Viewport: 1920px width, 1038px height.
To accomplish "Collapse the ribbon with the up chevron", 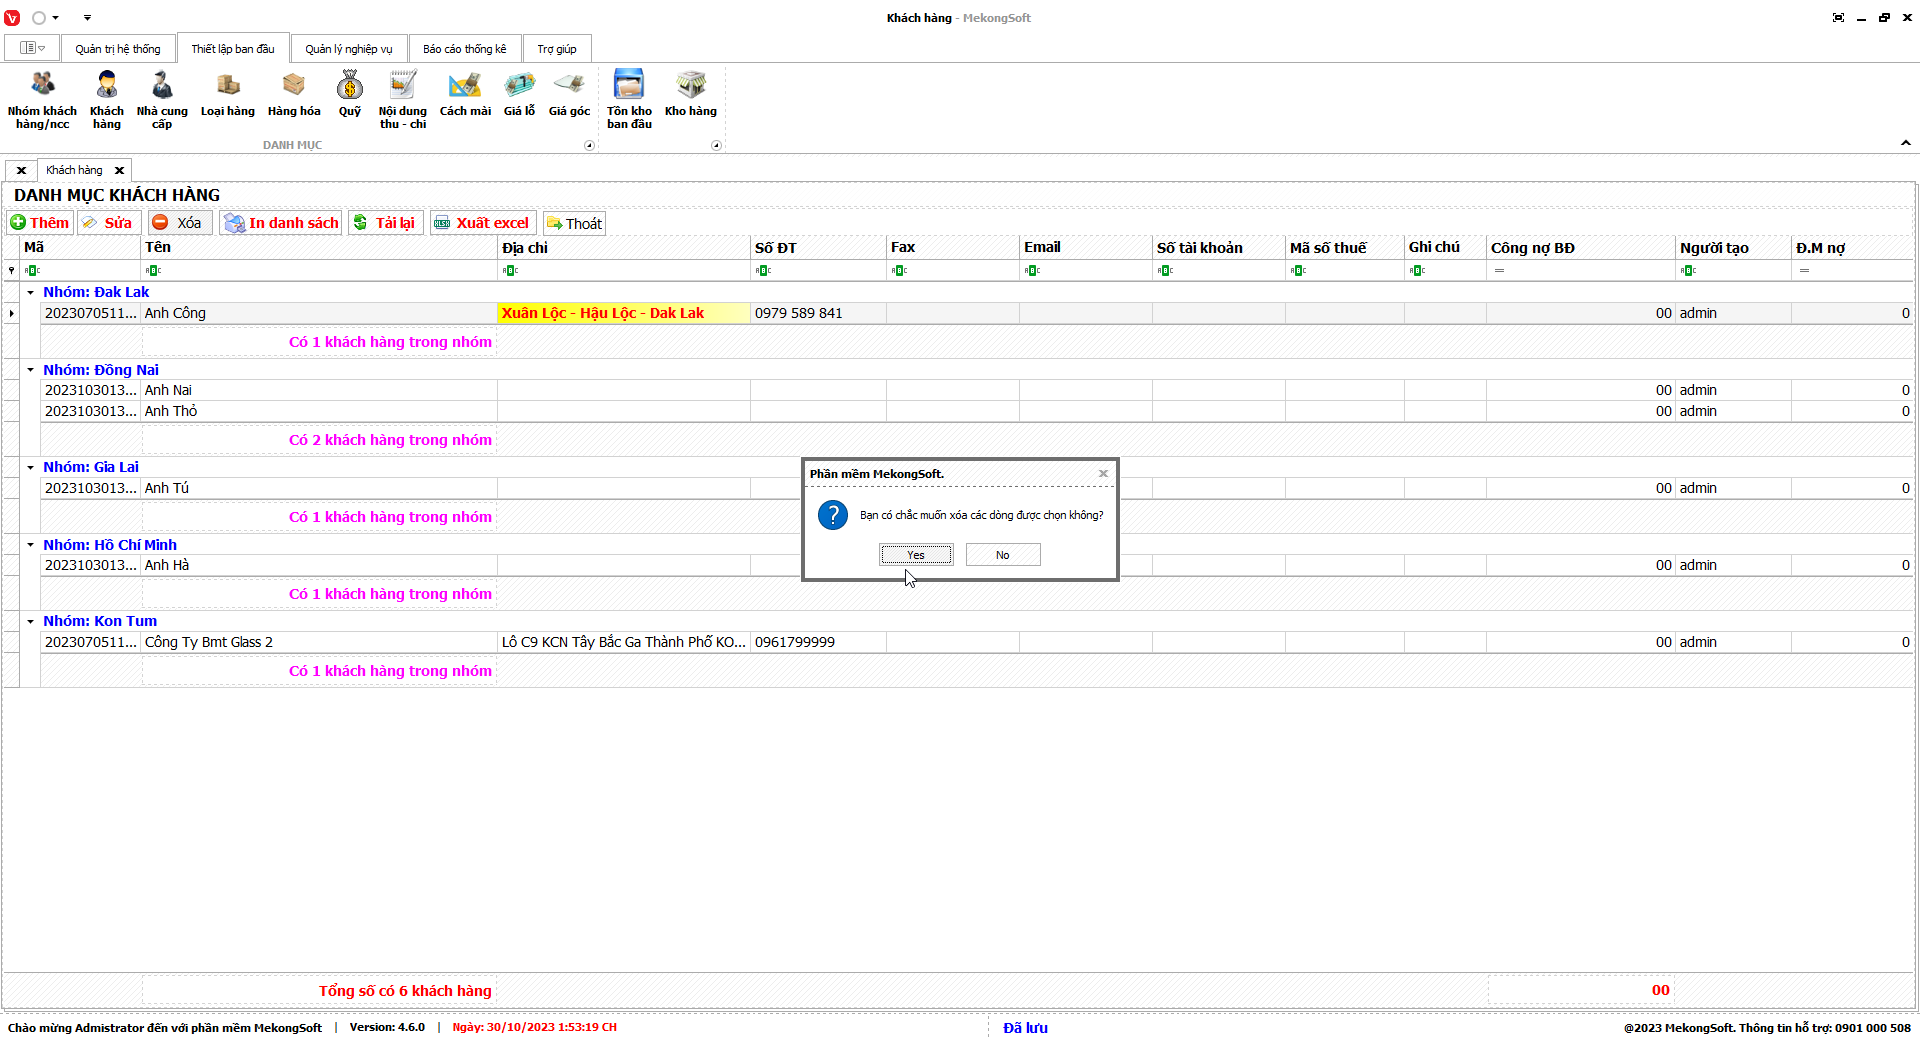I will click(x=1905, y=144).
